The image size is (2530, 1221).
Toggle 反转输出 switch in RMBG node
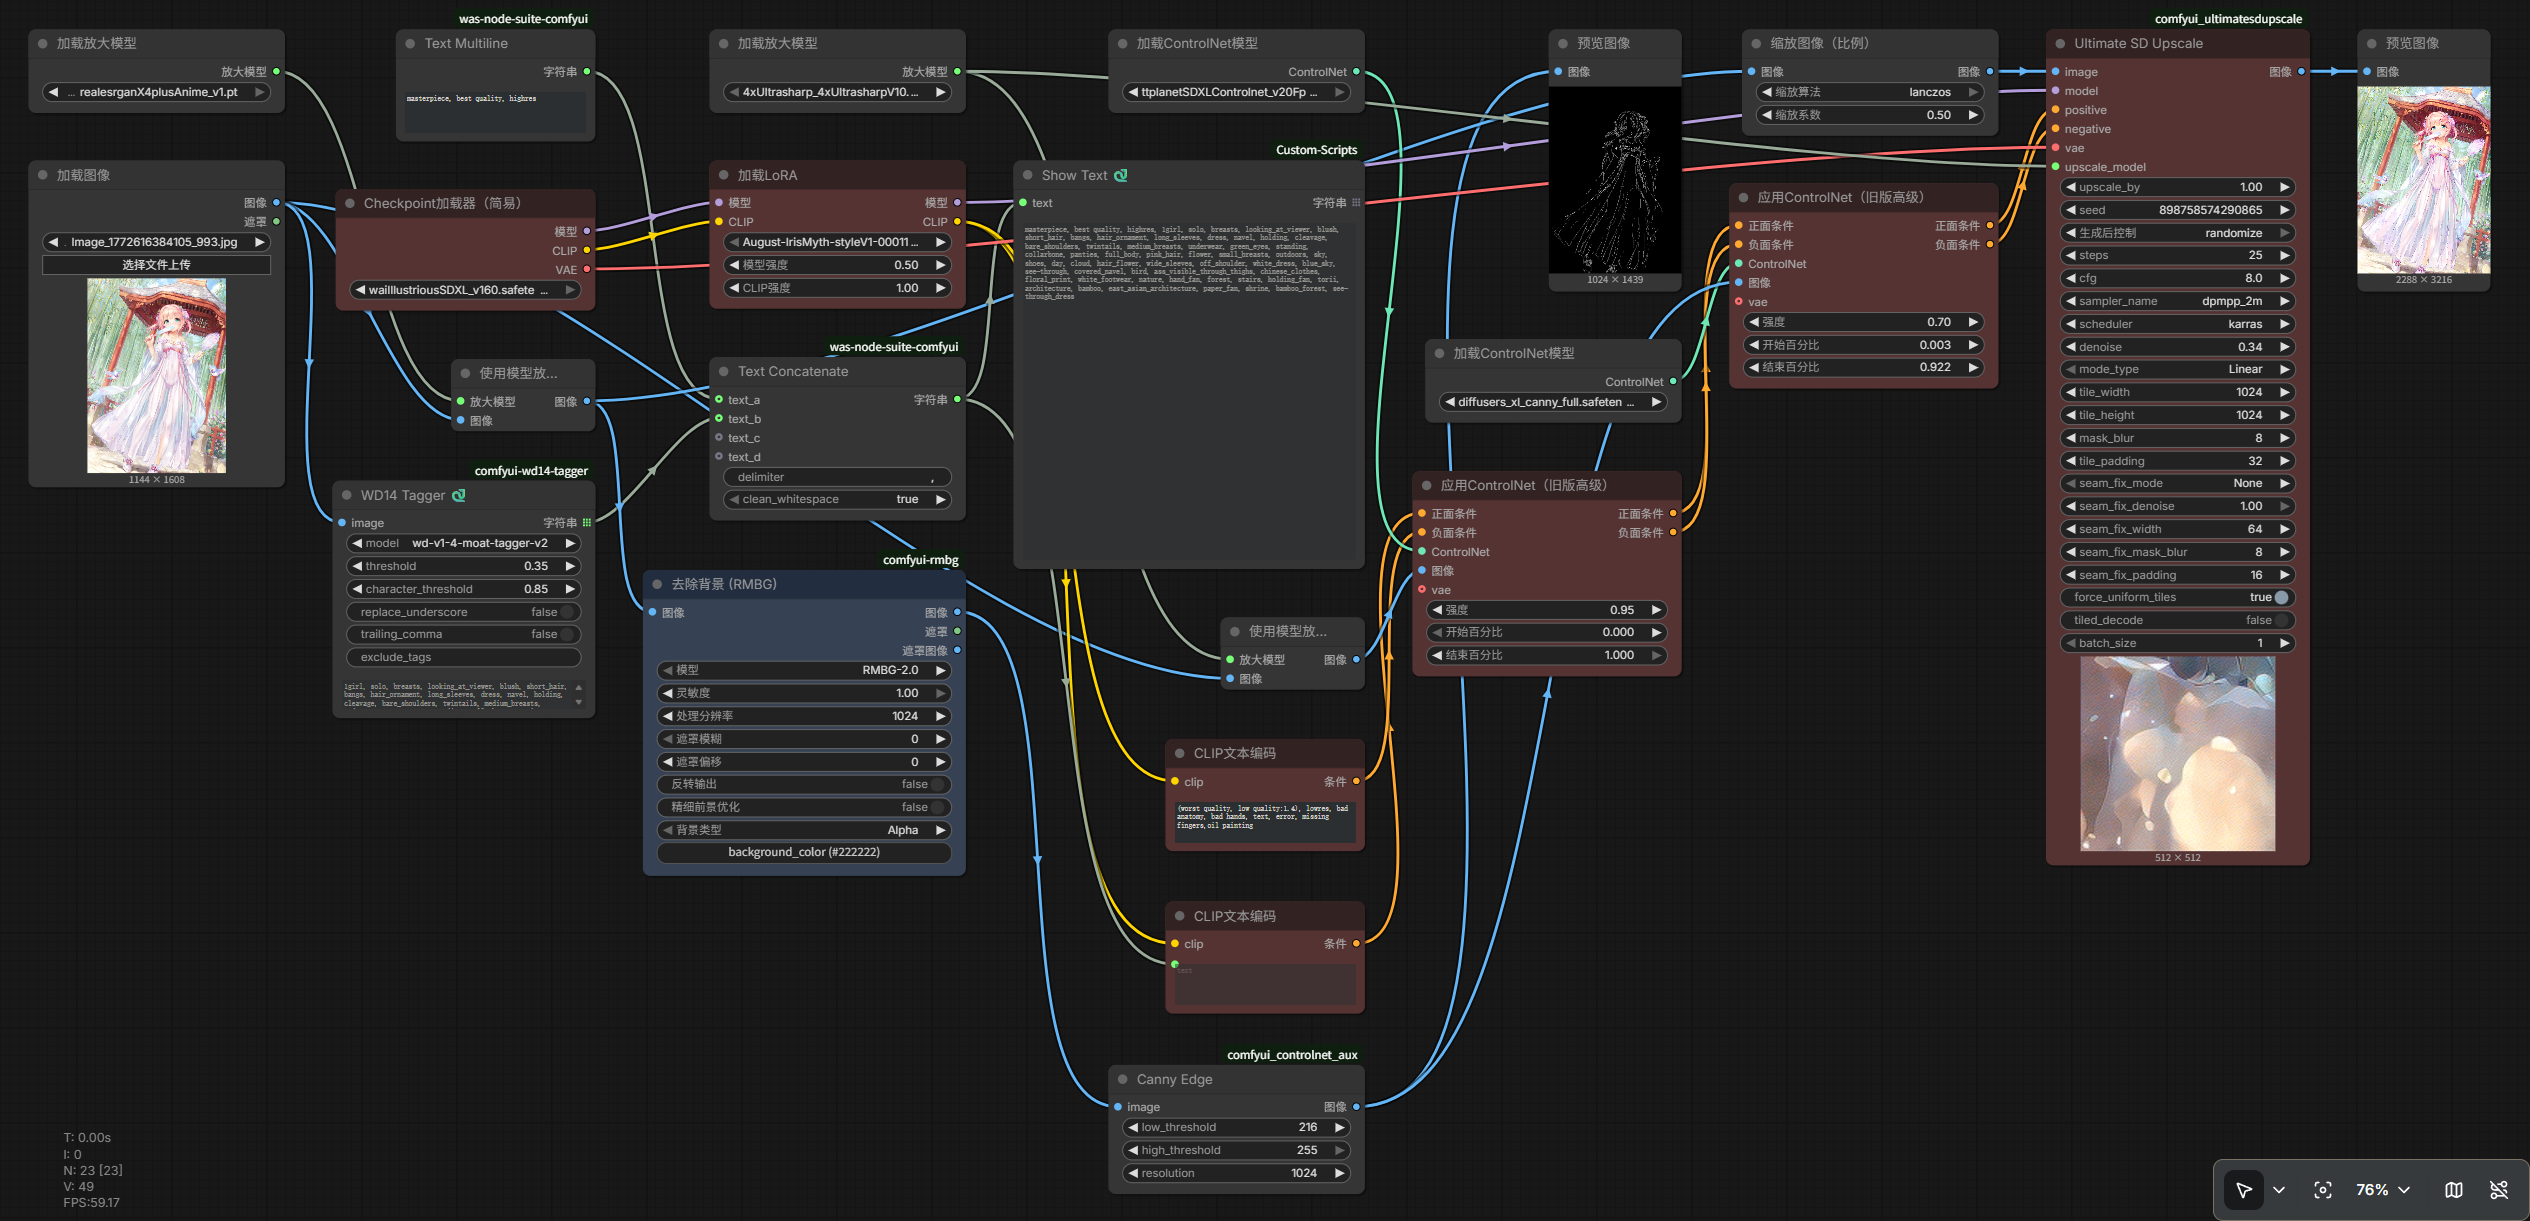[x=804, y=784]
